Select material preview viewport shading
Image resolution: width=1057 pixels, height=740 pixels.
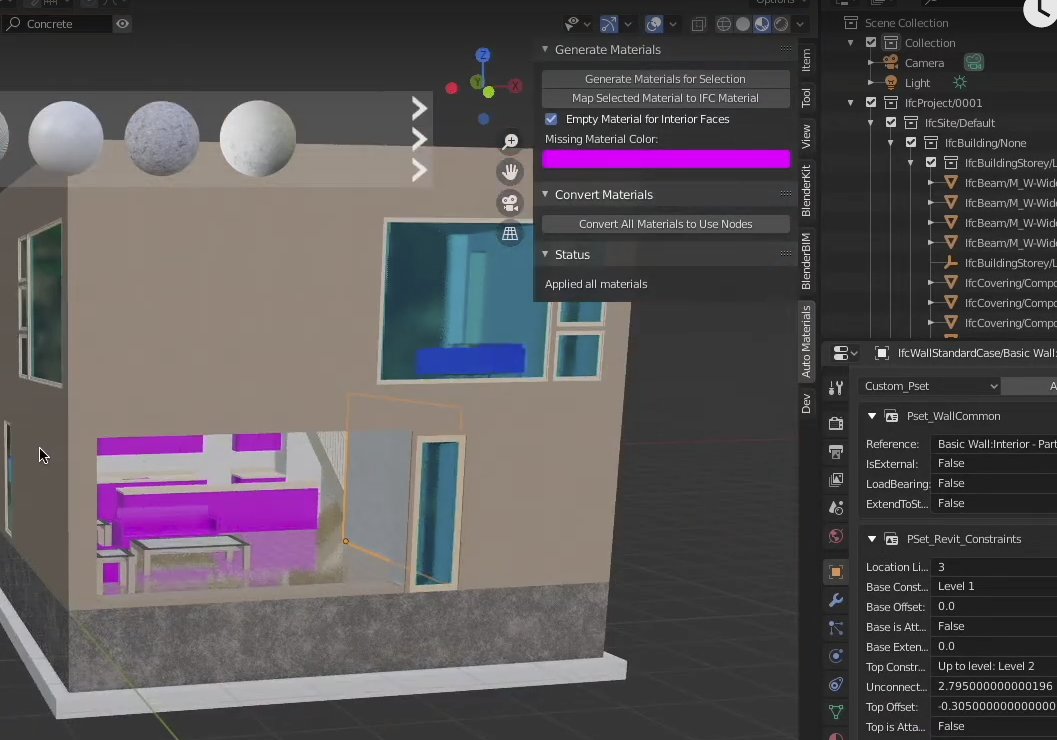(762, 24)
